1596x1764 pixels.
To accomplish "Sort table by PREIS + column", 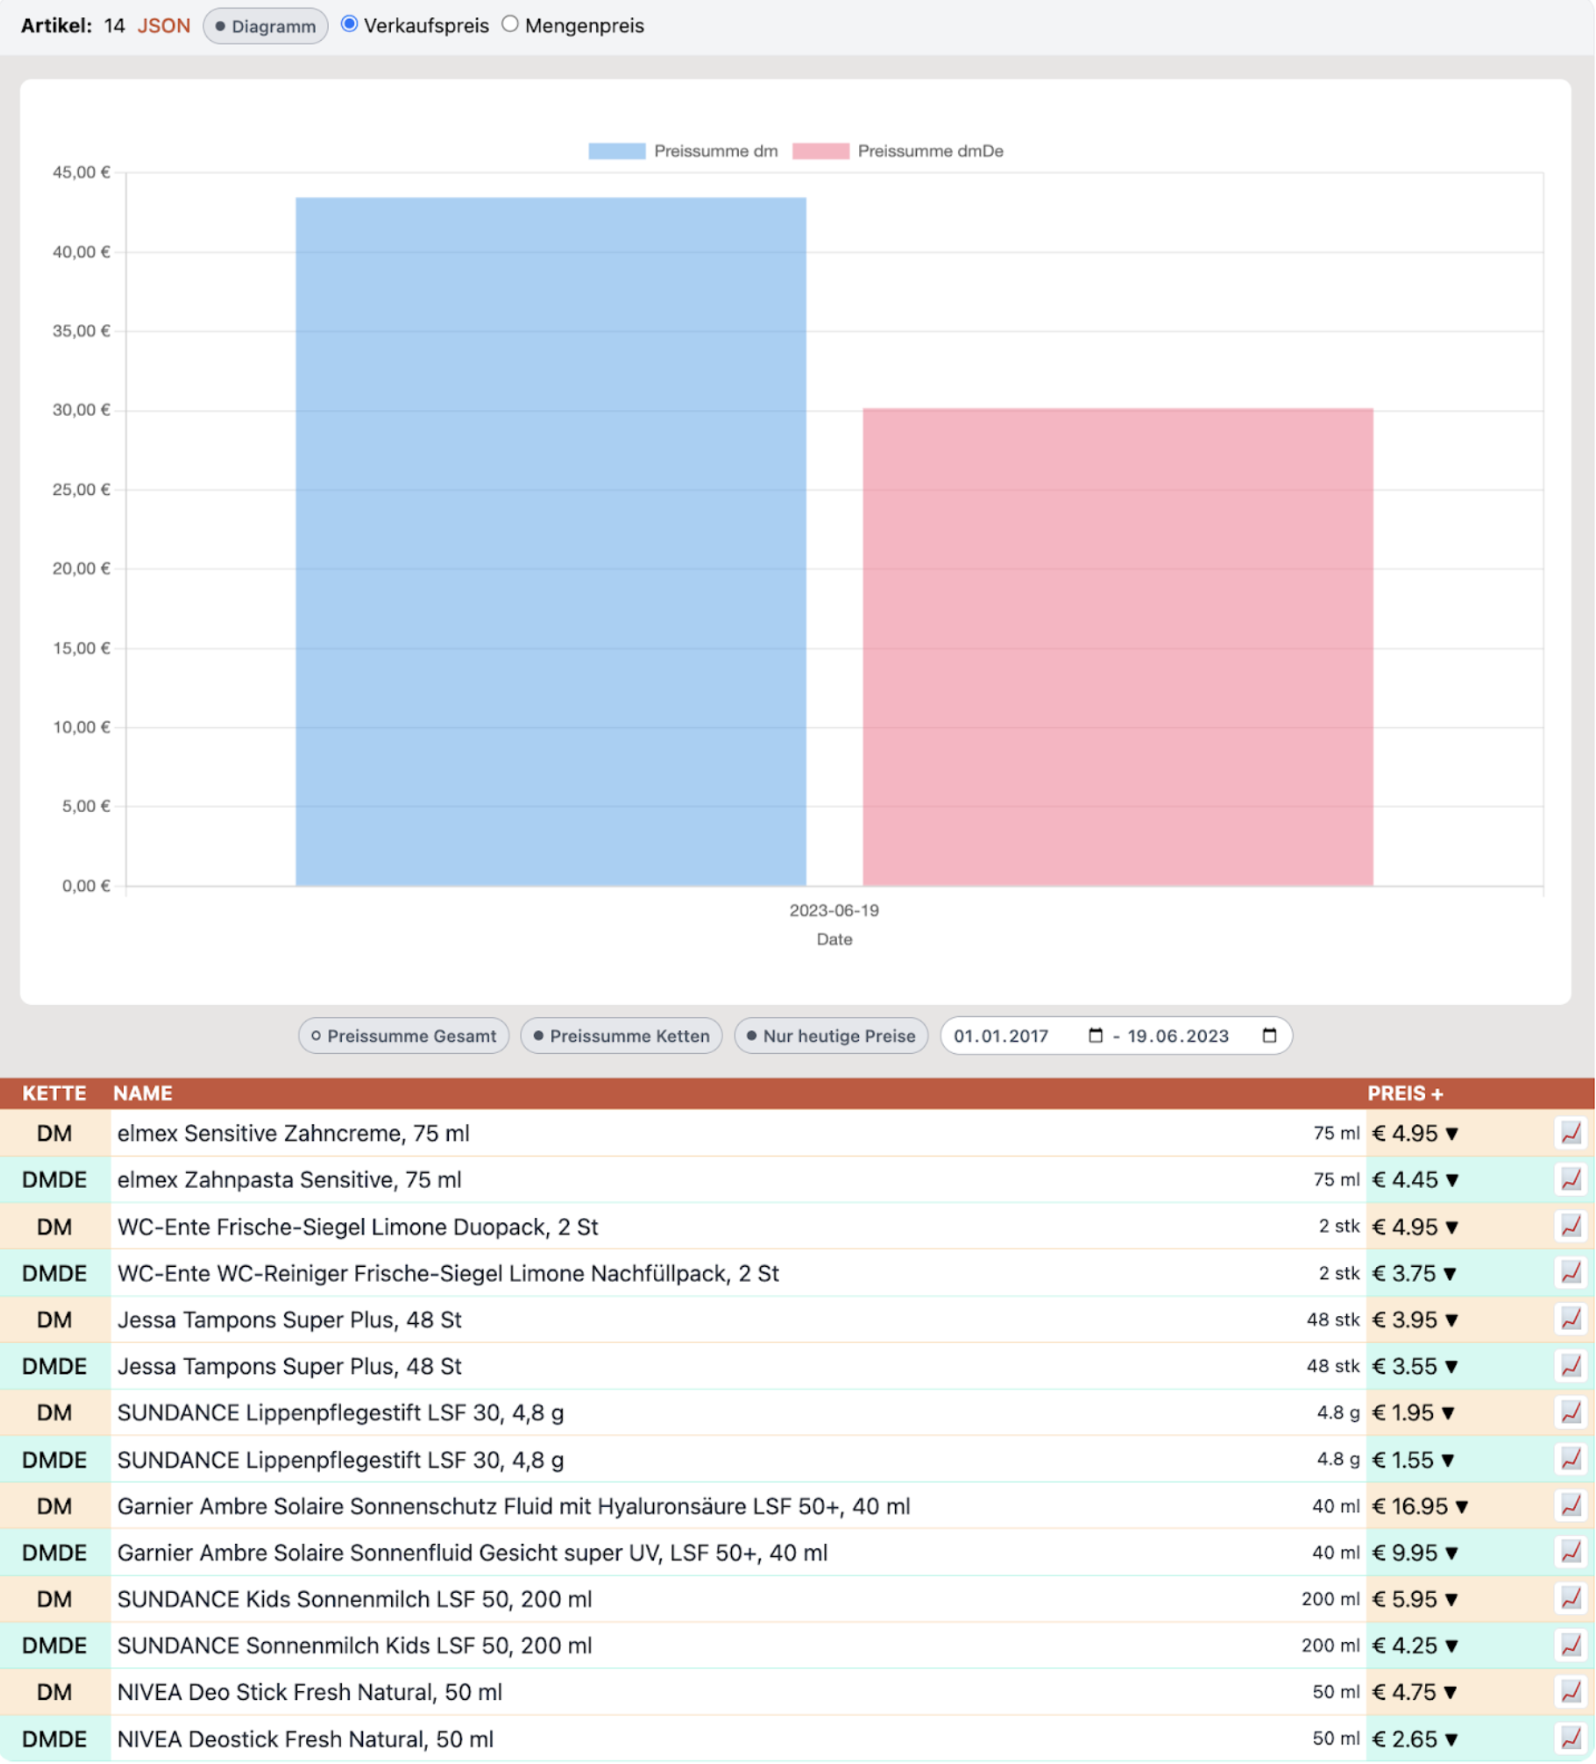I will pos(1405,1093).
